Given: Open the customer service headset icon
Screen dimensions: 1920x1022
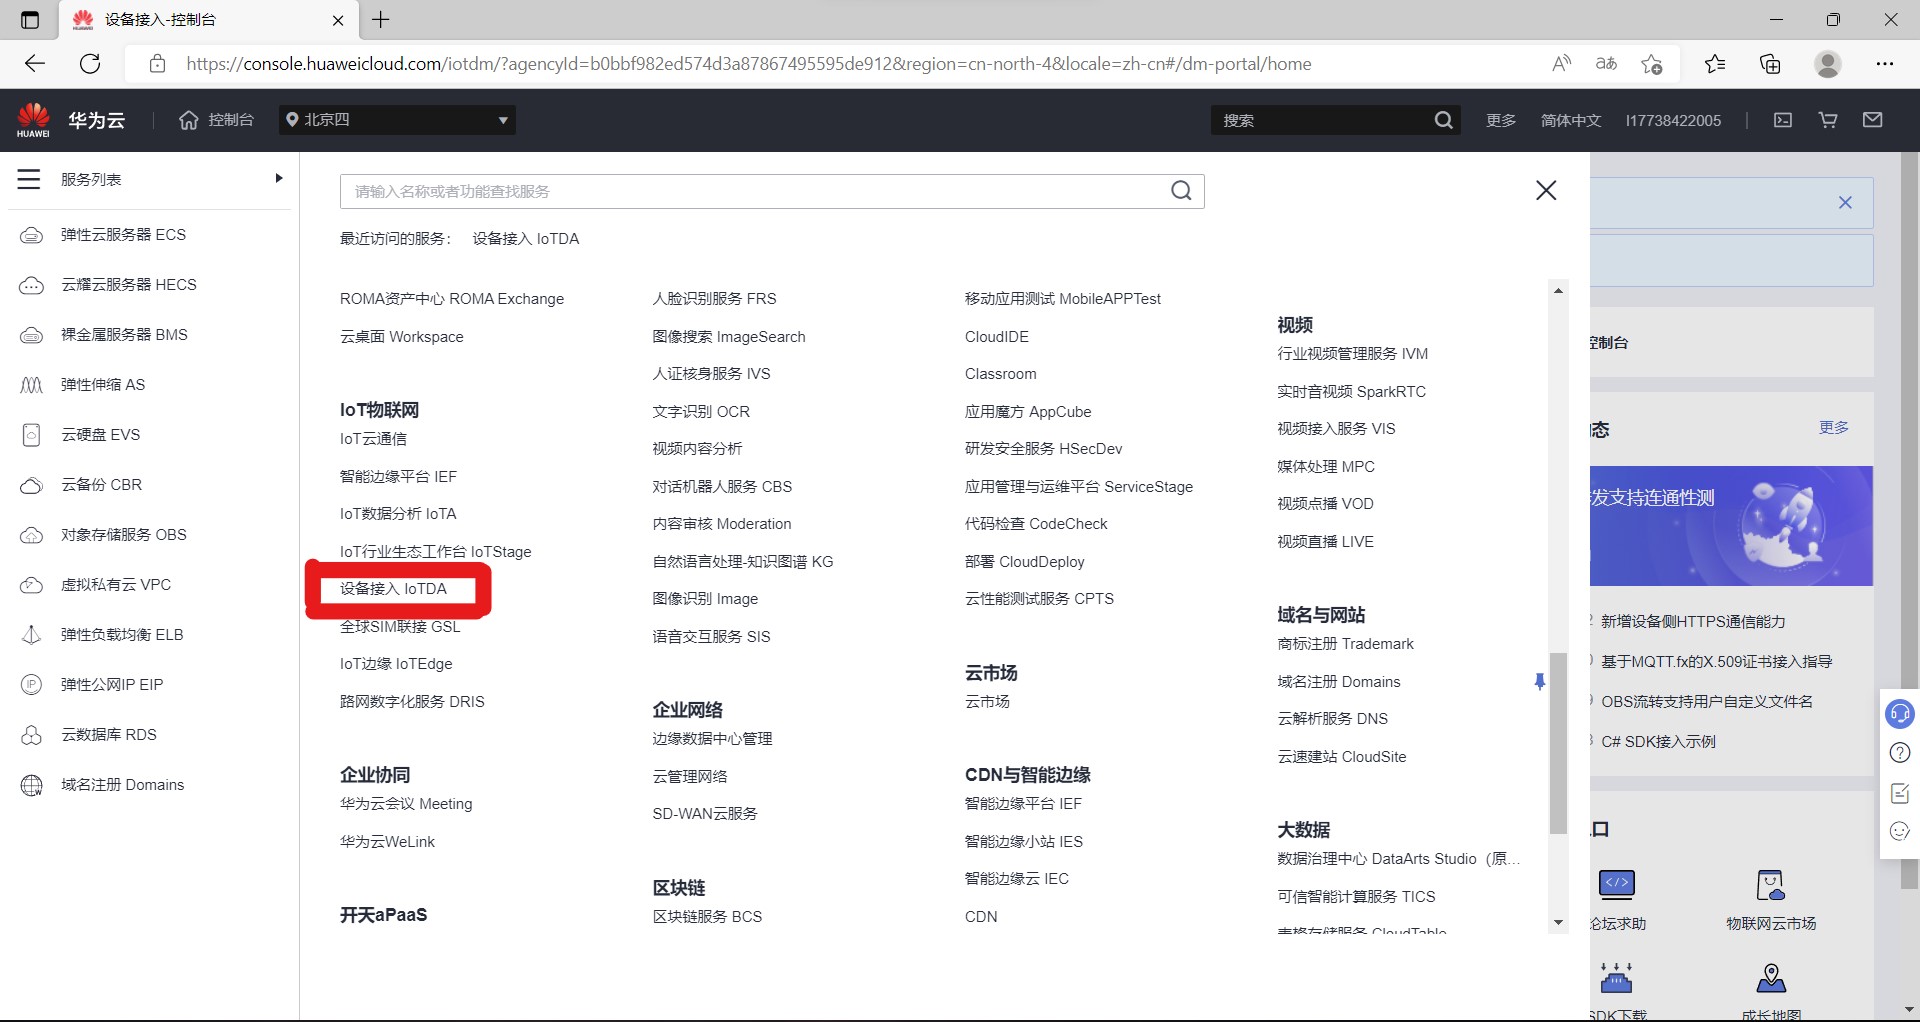Looking at the screenshot, I should (x=1900, y=714).
